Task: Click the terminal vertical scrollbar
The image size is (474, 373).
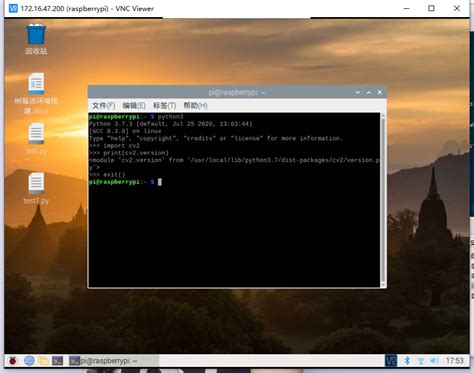Action: (383, 200)
